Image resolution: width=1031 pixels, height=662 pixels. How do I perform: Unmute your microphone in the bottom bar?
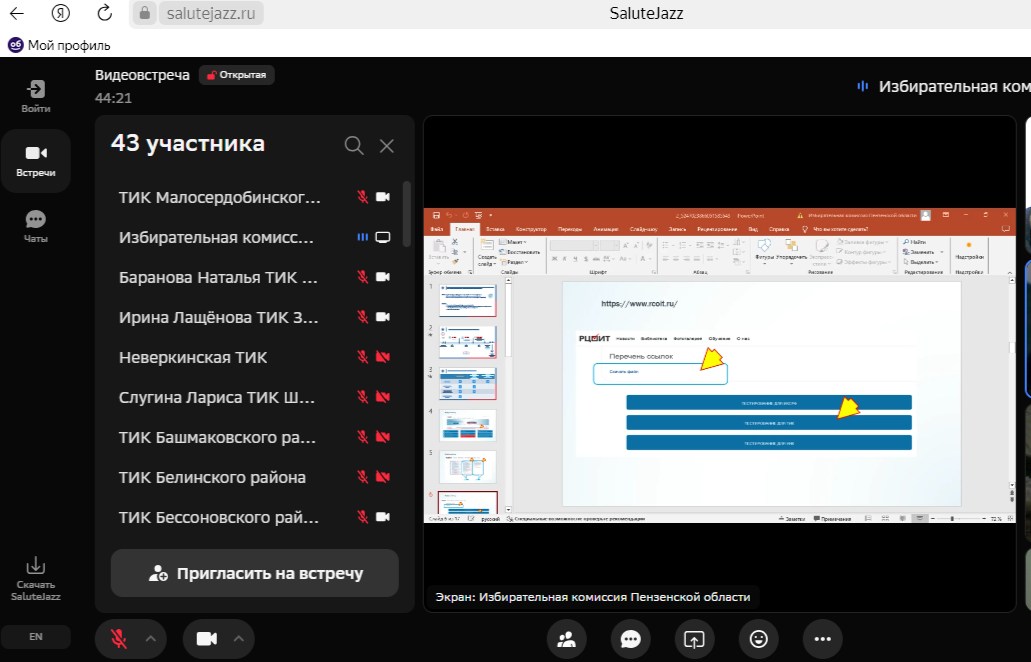(x=118, y=638)
